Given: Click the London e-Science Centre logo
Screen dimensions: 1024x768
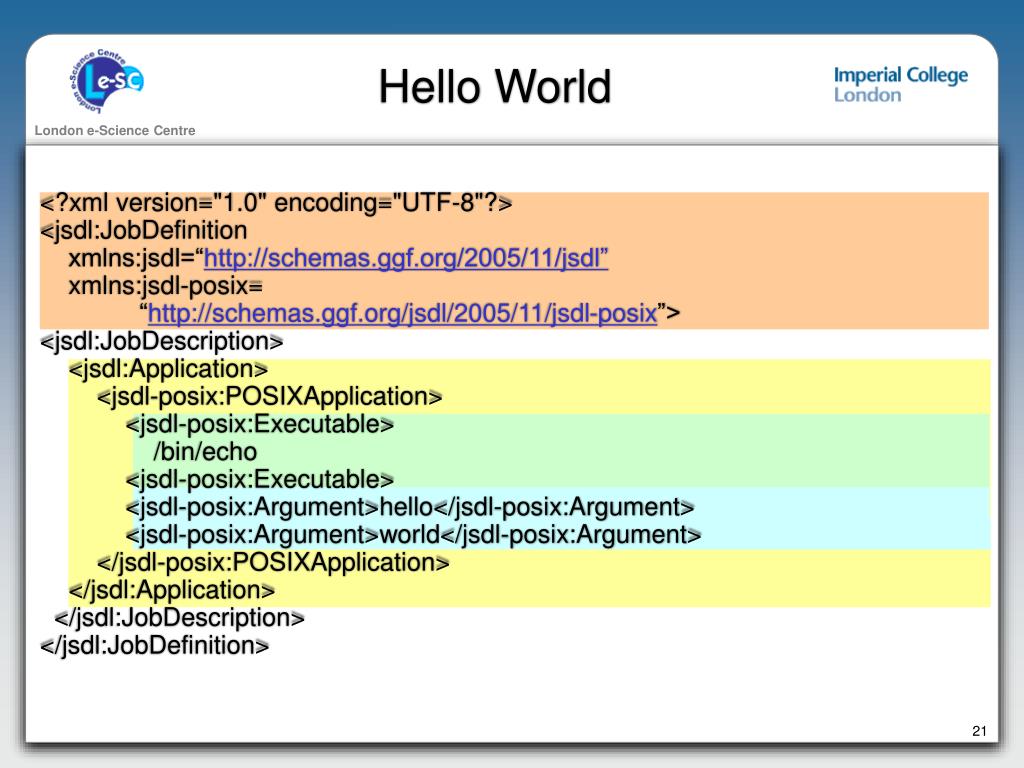Looking at the screenshot, I should (x=106, y=81).
